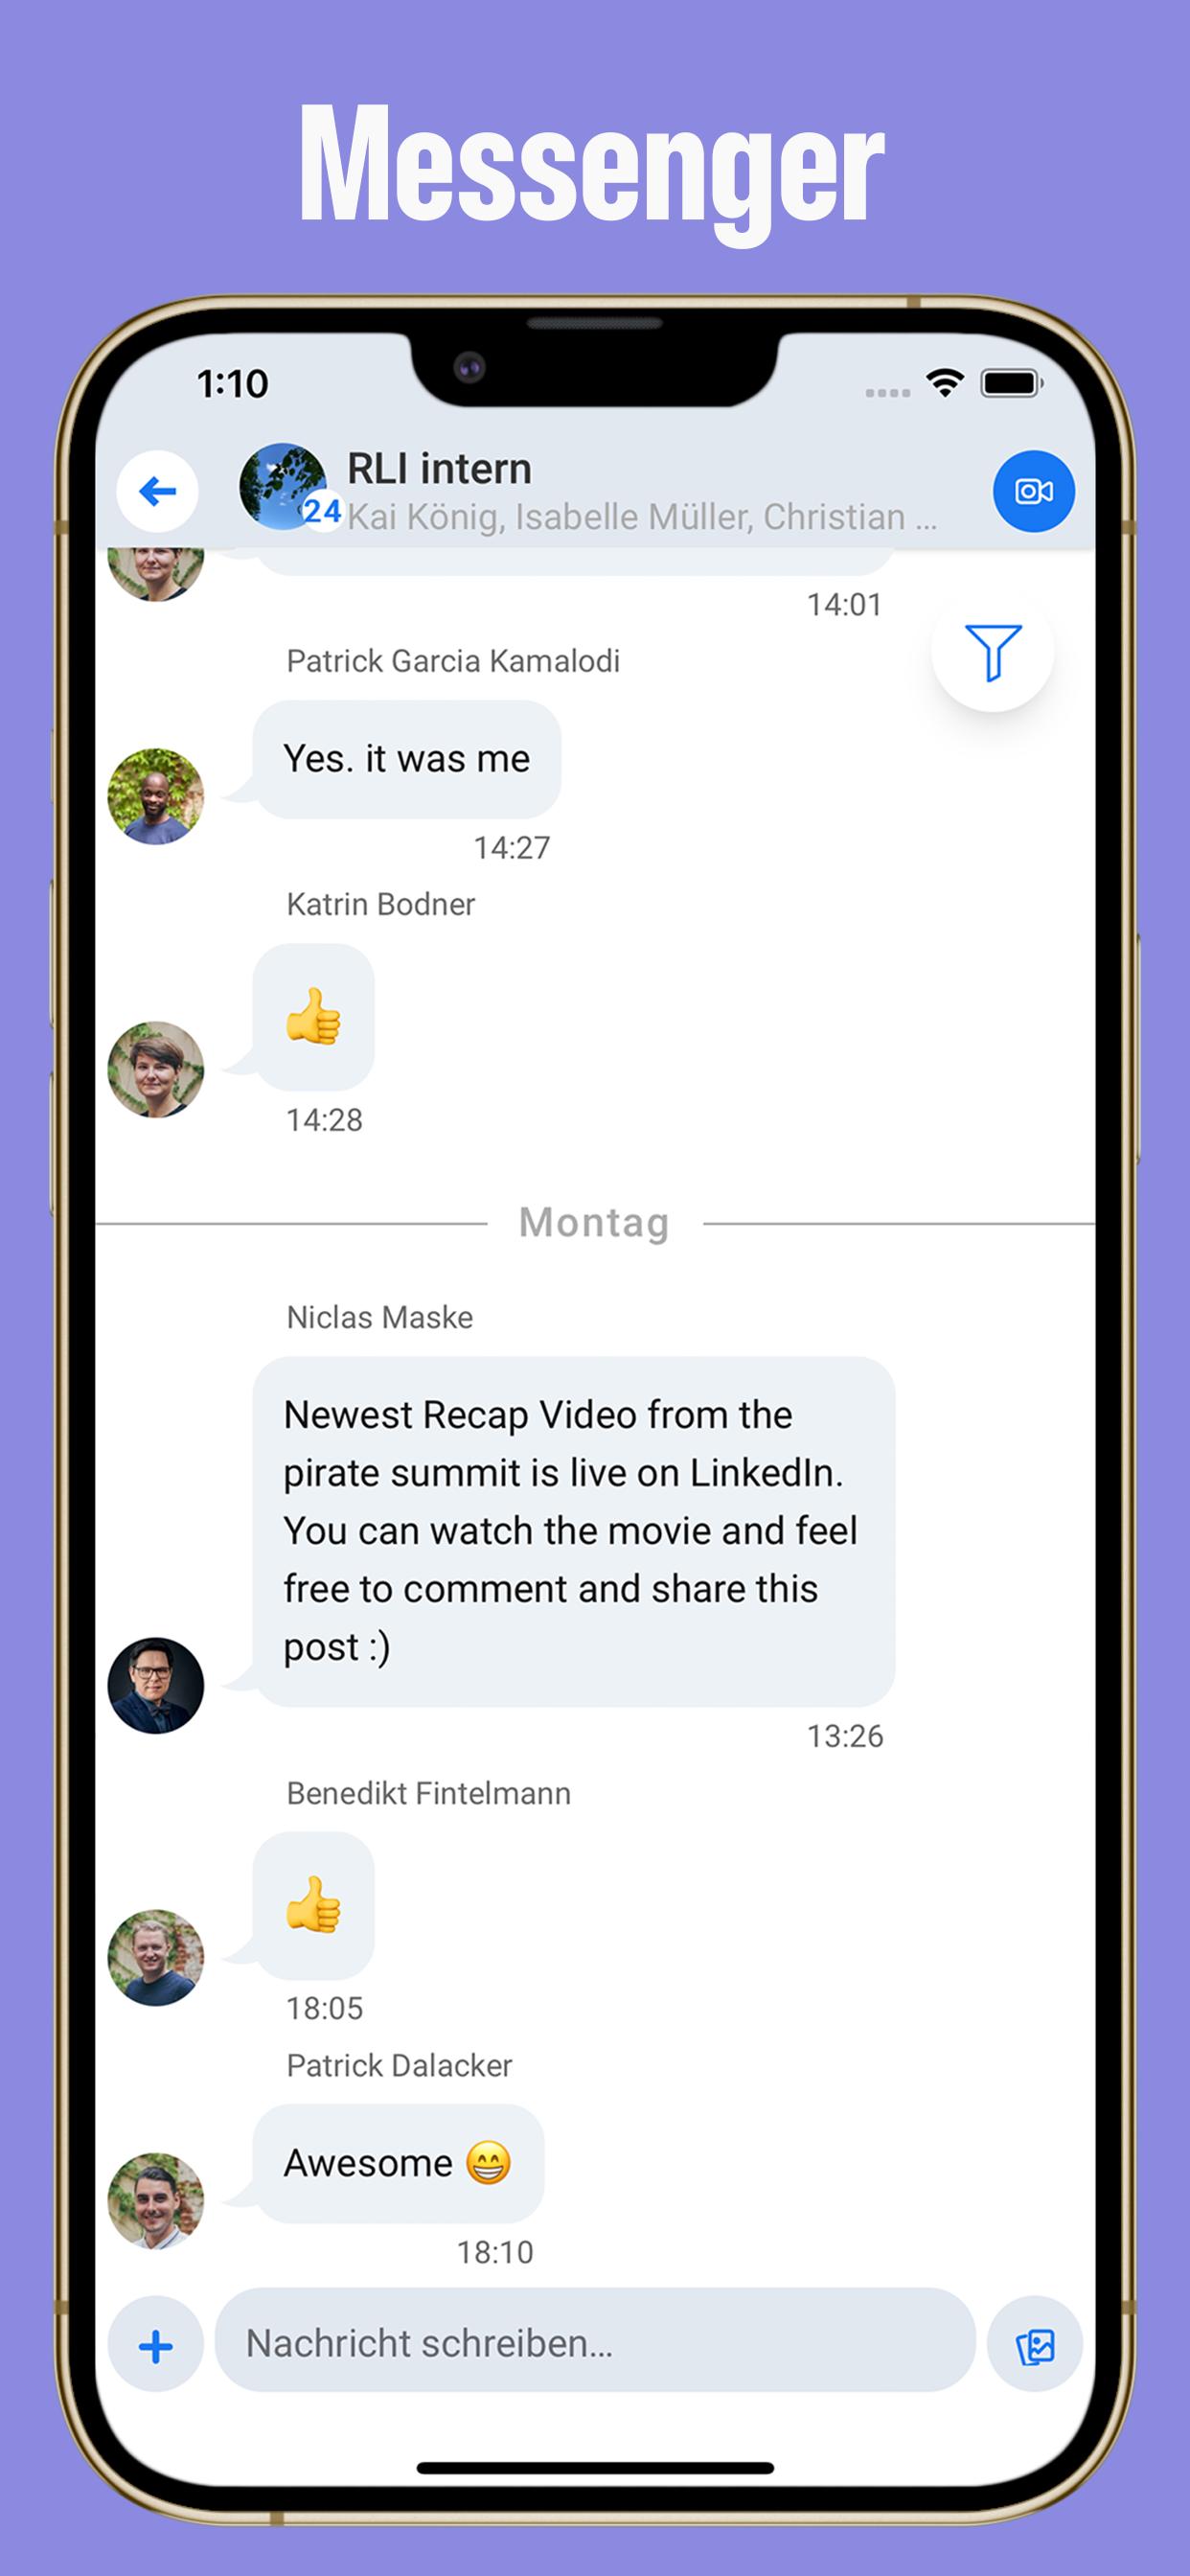Viewport: 1190px width, 2576px height.
Task: Open the photo gallery picker icon
Action: click(x=1034, y=2345)
